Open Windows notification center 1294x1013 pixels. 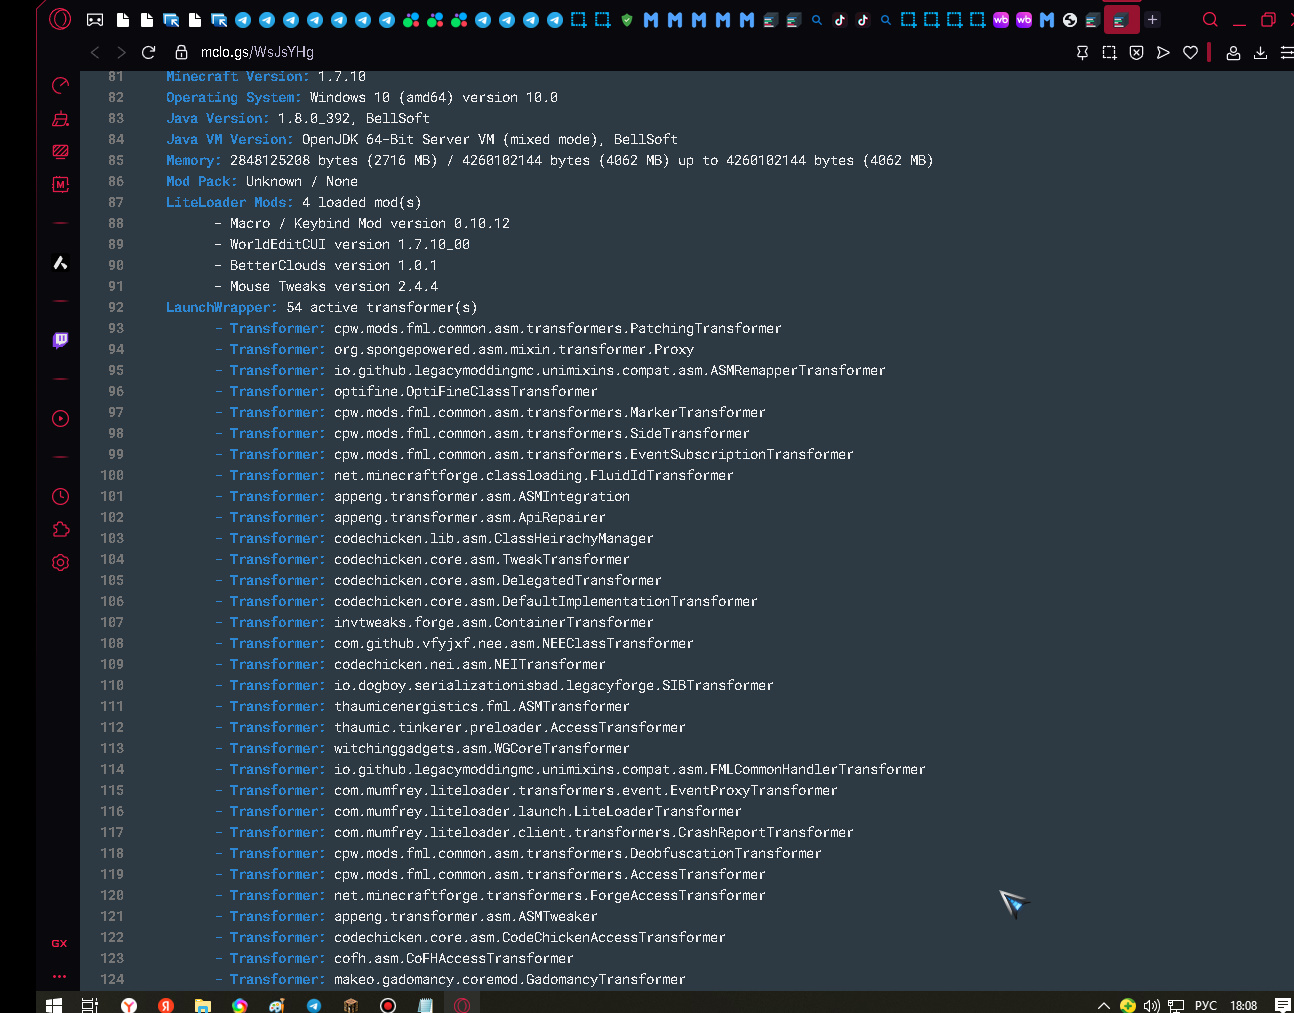coord(1283,1005)
